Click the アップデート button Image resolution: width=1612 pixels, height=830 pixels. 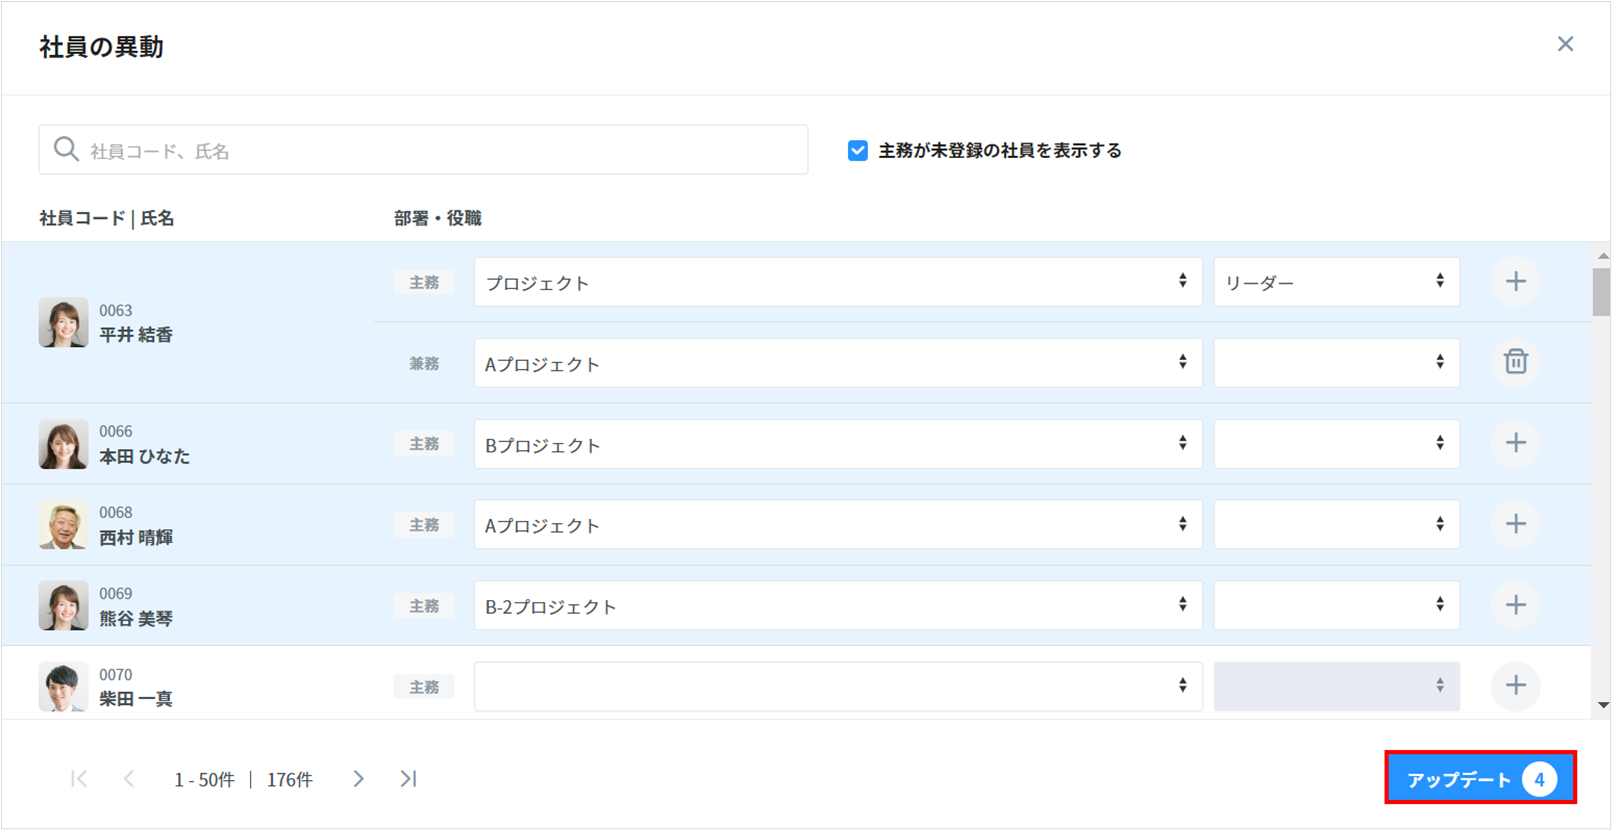click(1479, 778)
